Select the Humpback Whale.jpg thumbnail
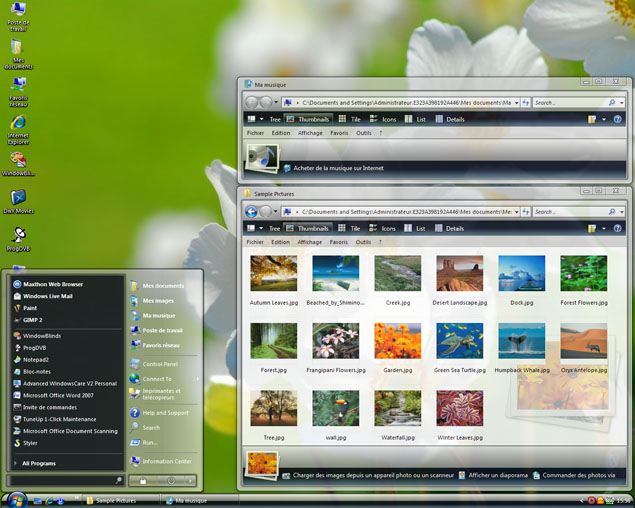This screenshot has width=635, height=508. 522,341
